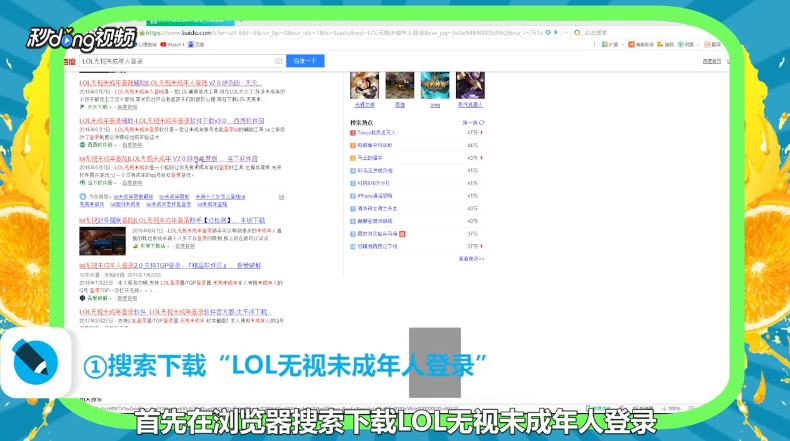790x441 pixels.
Task: Click the blonde character thumbnail in related images
Action: [x=365, y=85]
